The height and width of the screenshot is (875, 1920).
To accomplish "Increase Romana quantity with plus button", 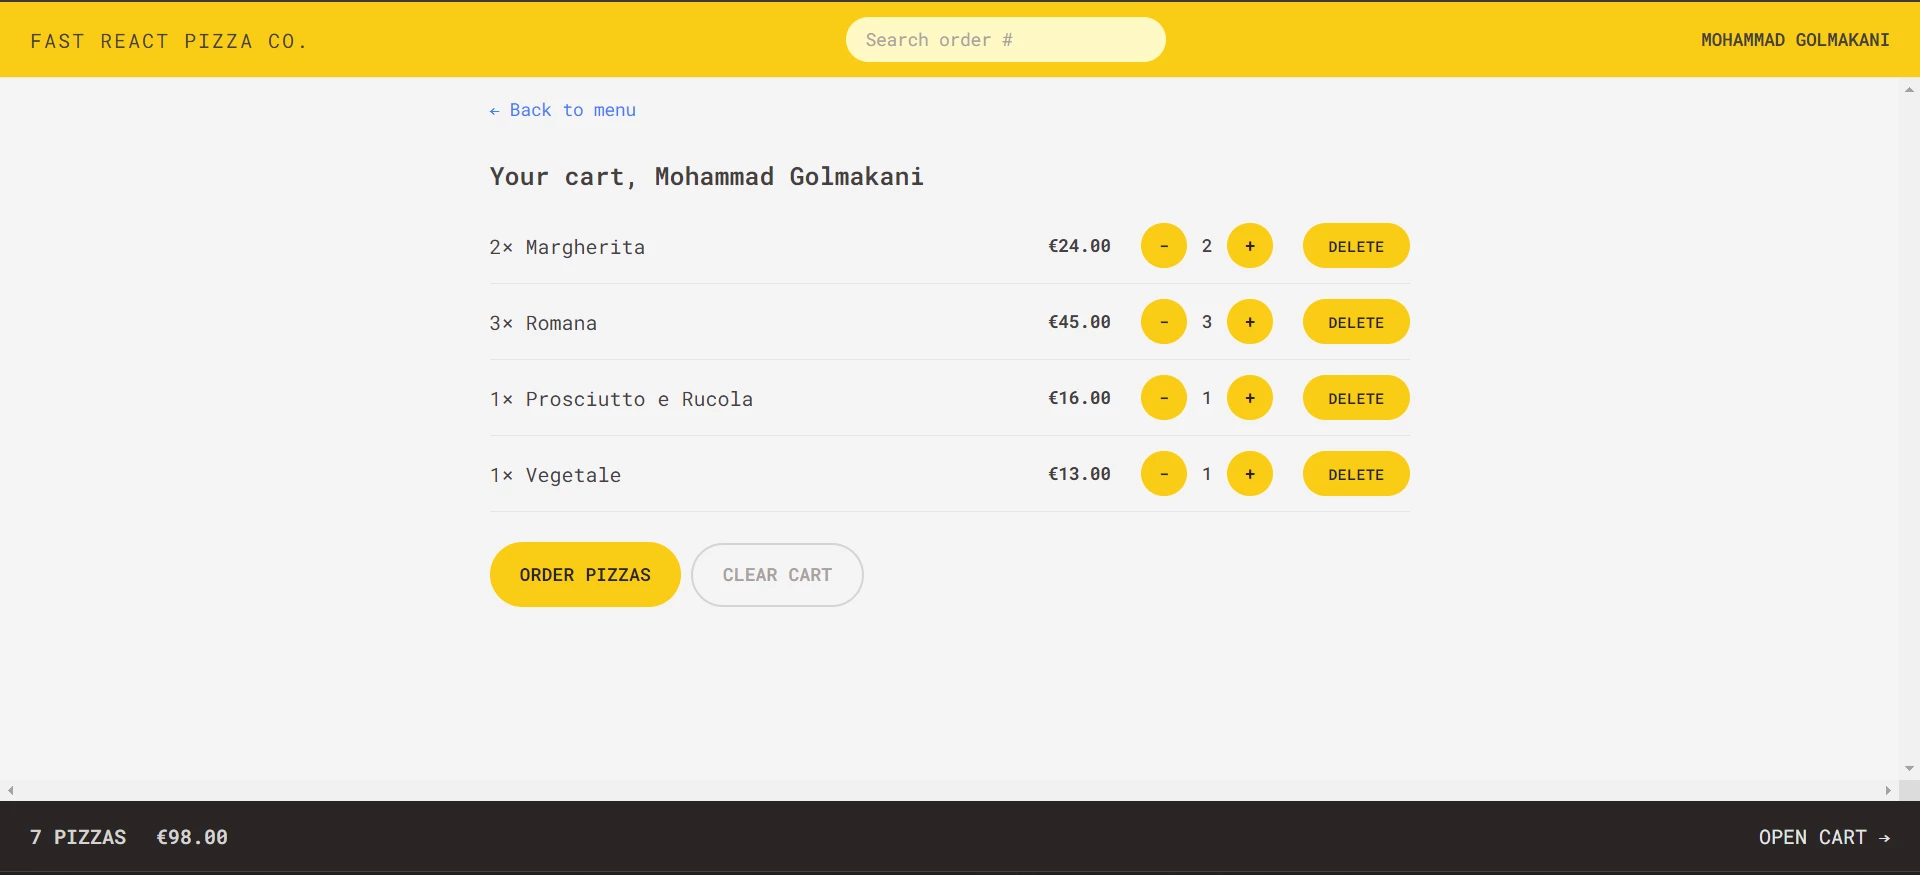I will tap(1249, 322).
